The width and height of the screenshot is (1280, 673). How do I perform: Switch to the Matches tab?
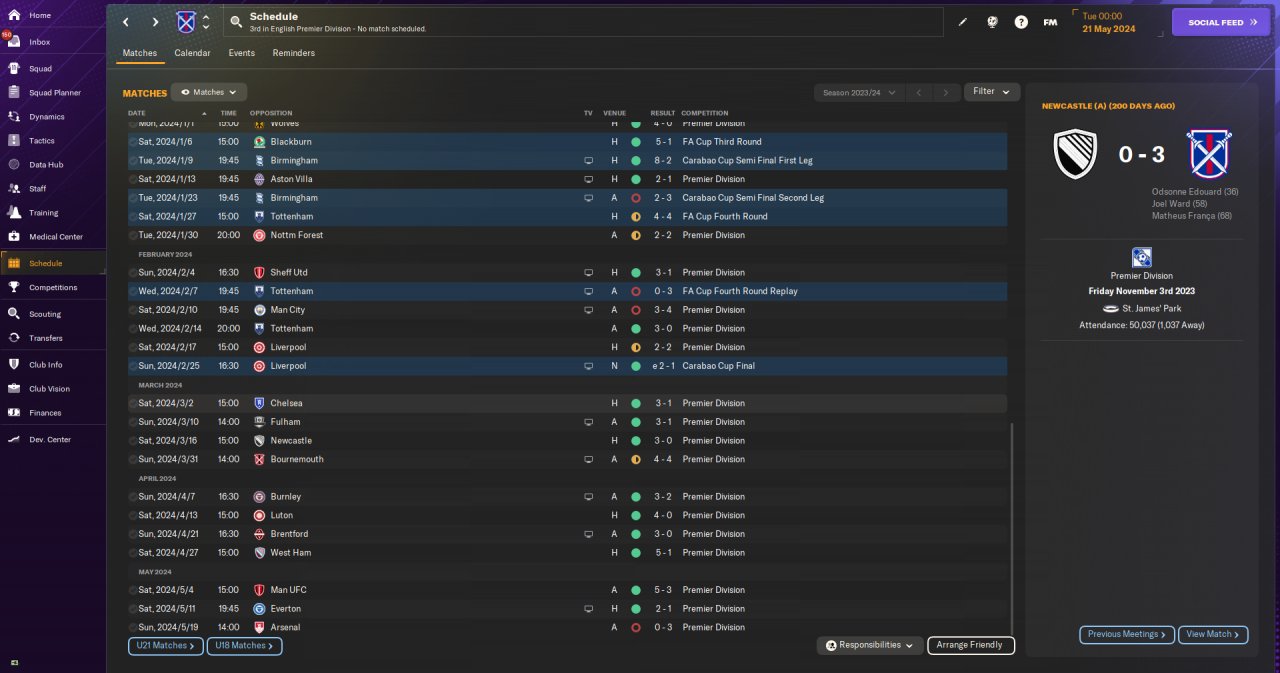point(140,53)
